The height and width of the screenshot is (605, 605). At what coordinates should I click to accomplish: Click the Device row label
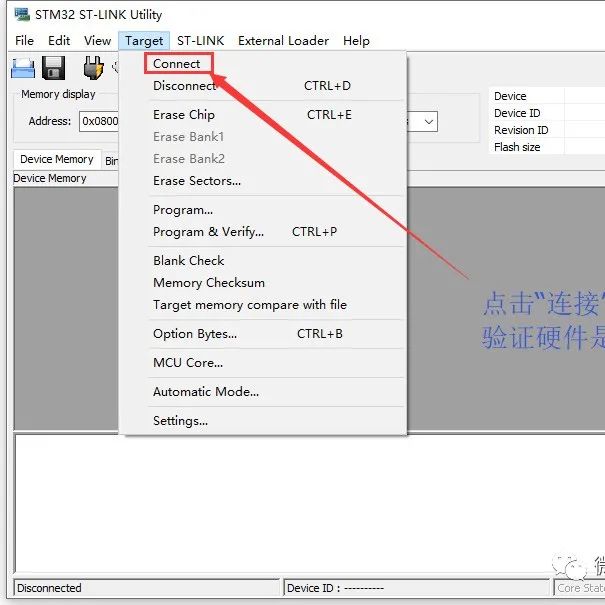(510, 96)
